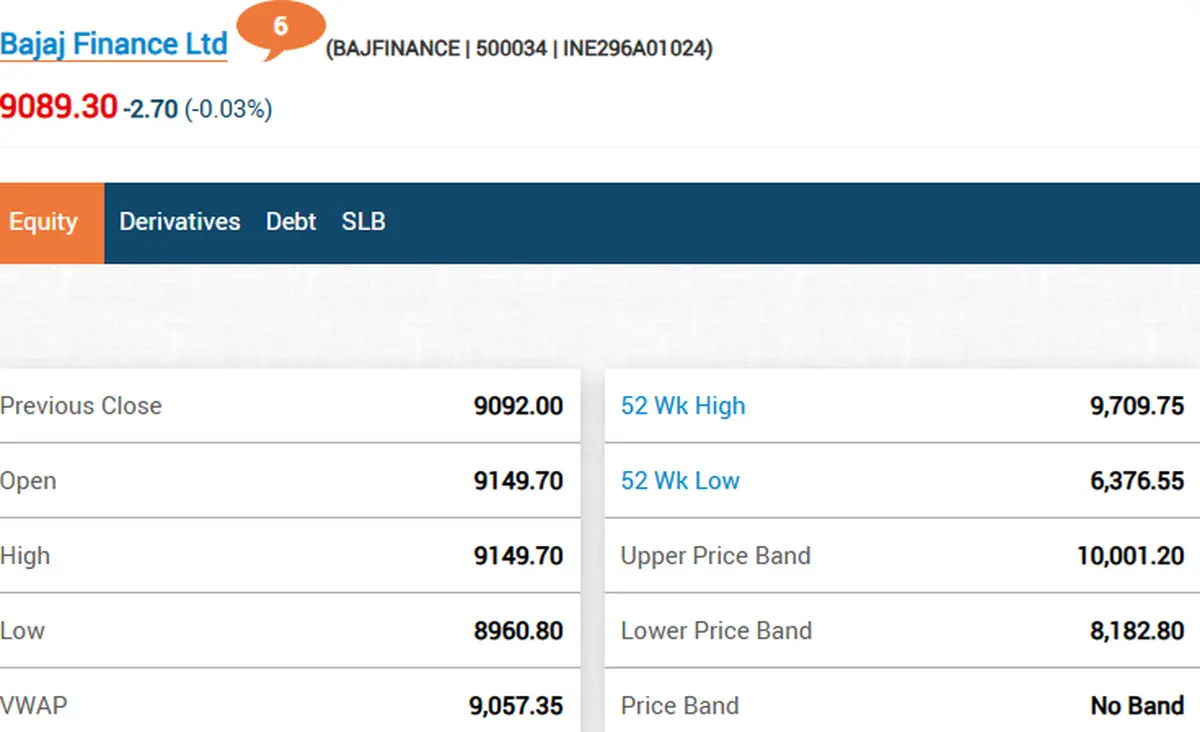Click the price change -2.70 (-0.03%)
Image resolution: width=1200 pixels, height=732 pixels.
[x=197, y=109]
